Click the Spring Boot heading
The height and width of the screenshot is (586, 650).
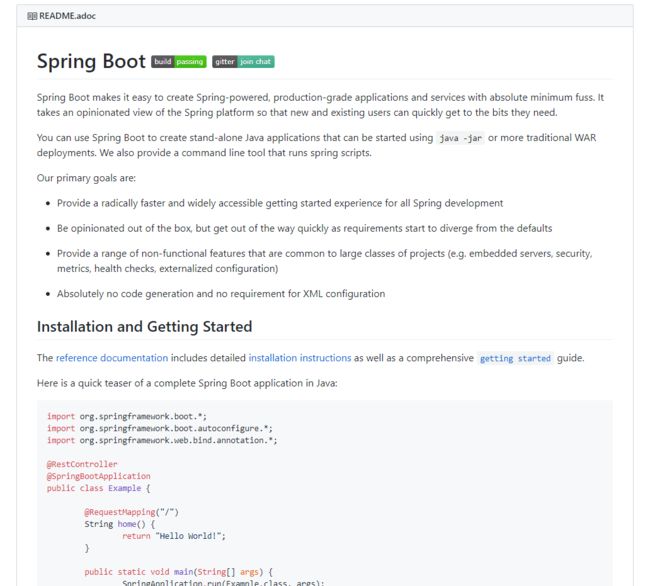(x=91, y=61)
